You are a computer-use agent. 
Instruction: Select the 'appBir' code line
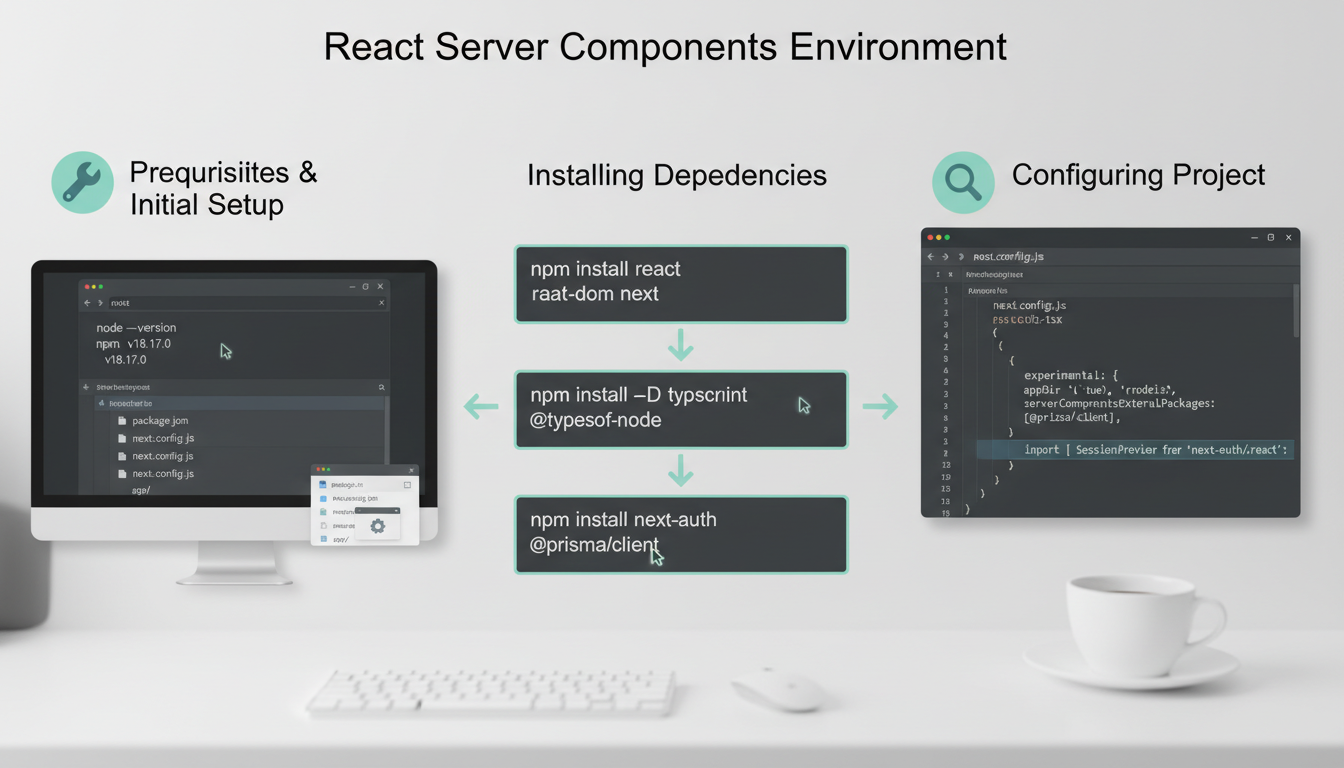pyautogui.click(x=1100, y=389)
